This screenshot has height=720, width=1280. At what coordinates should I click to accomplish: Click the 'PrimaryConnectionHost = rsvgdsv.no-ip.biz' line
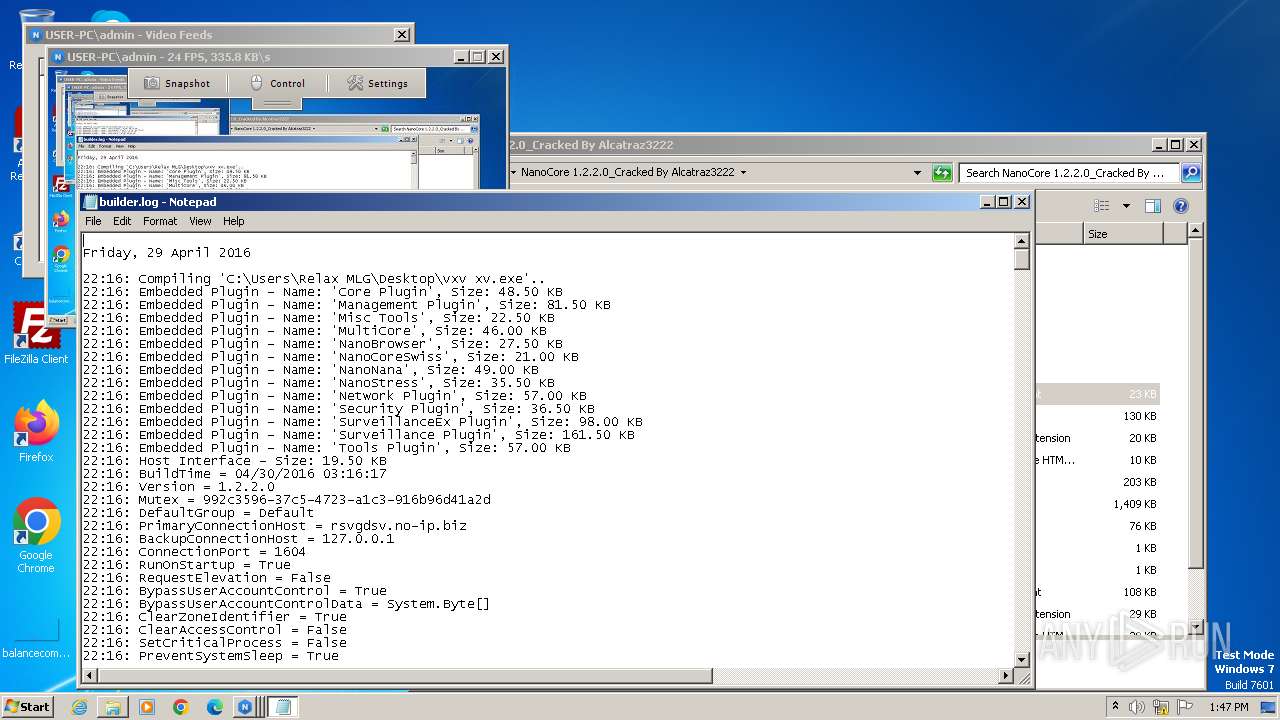coord(275,525)
